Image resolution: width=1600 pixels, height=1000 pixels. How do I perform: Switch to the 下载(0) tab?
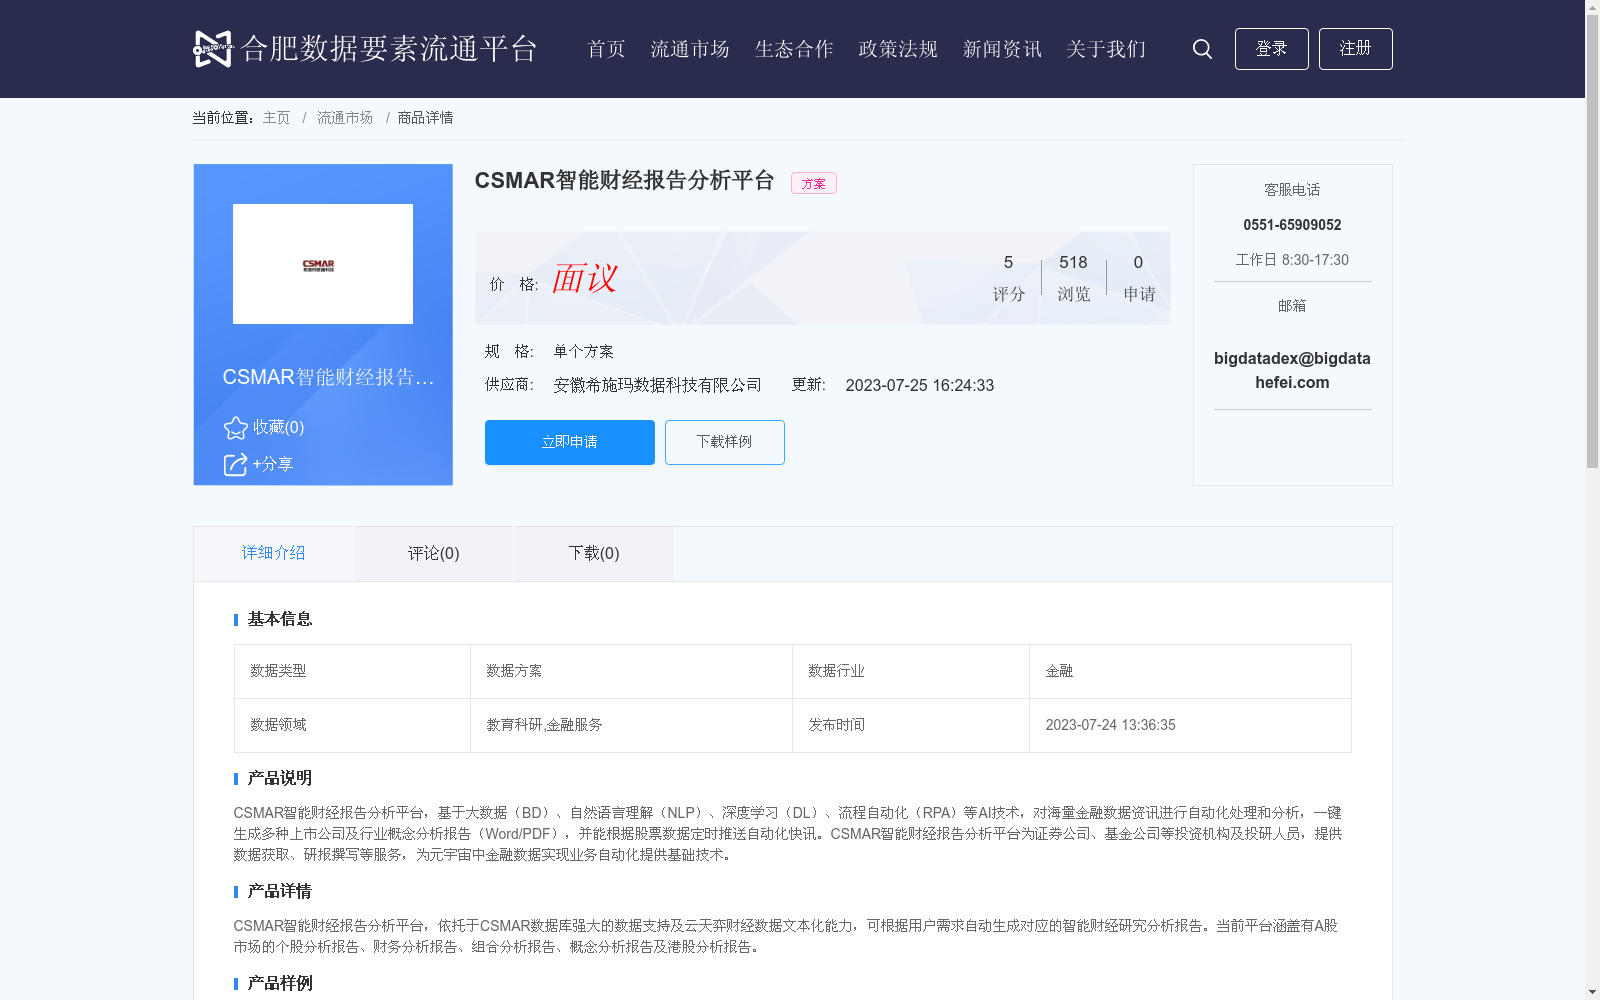point(594,553)
